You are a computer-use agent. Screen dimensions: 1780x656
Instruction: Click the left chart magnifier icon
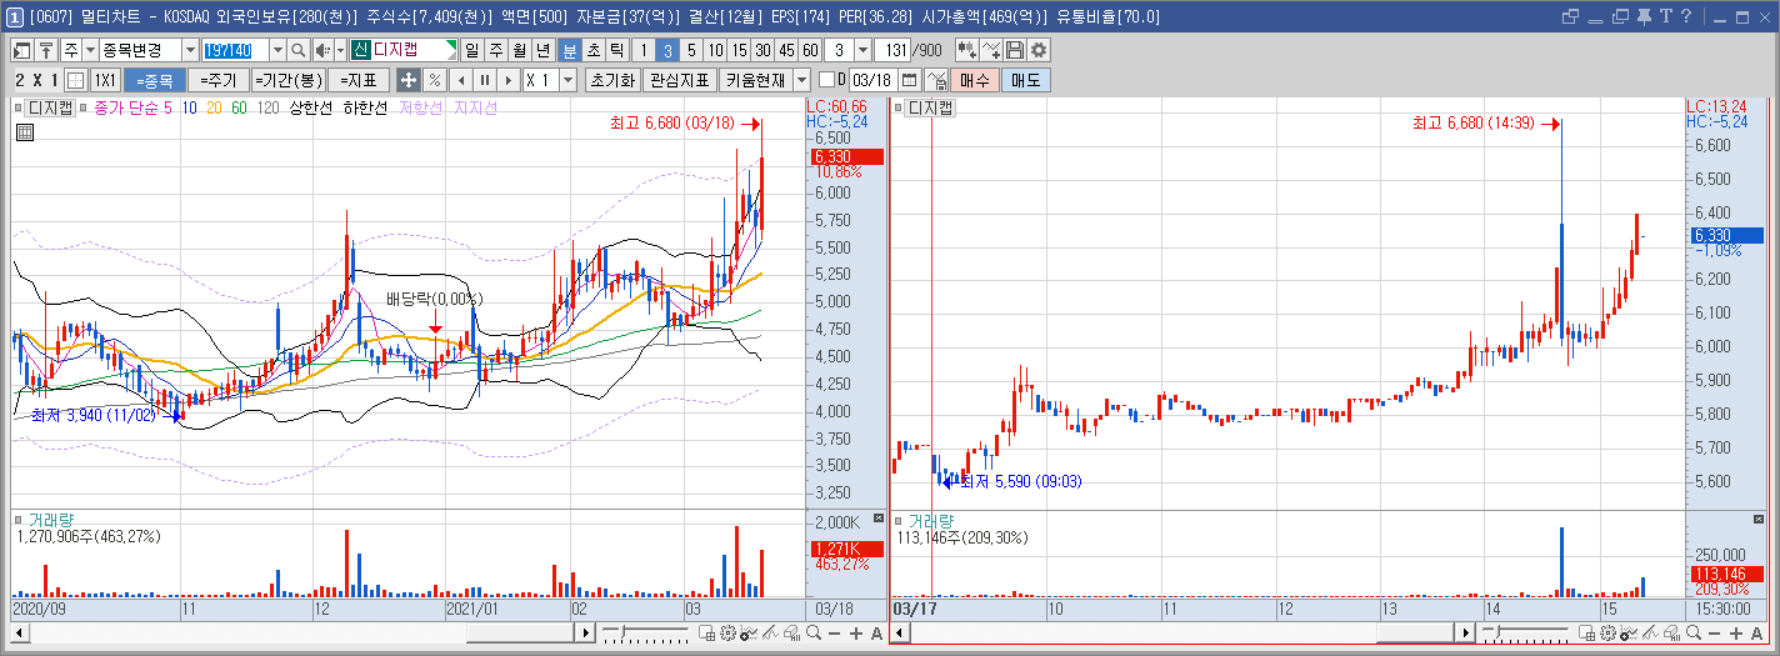(x=814, y=633)
